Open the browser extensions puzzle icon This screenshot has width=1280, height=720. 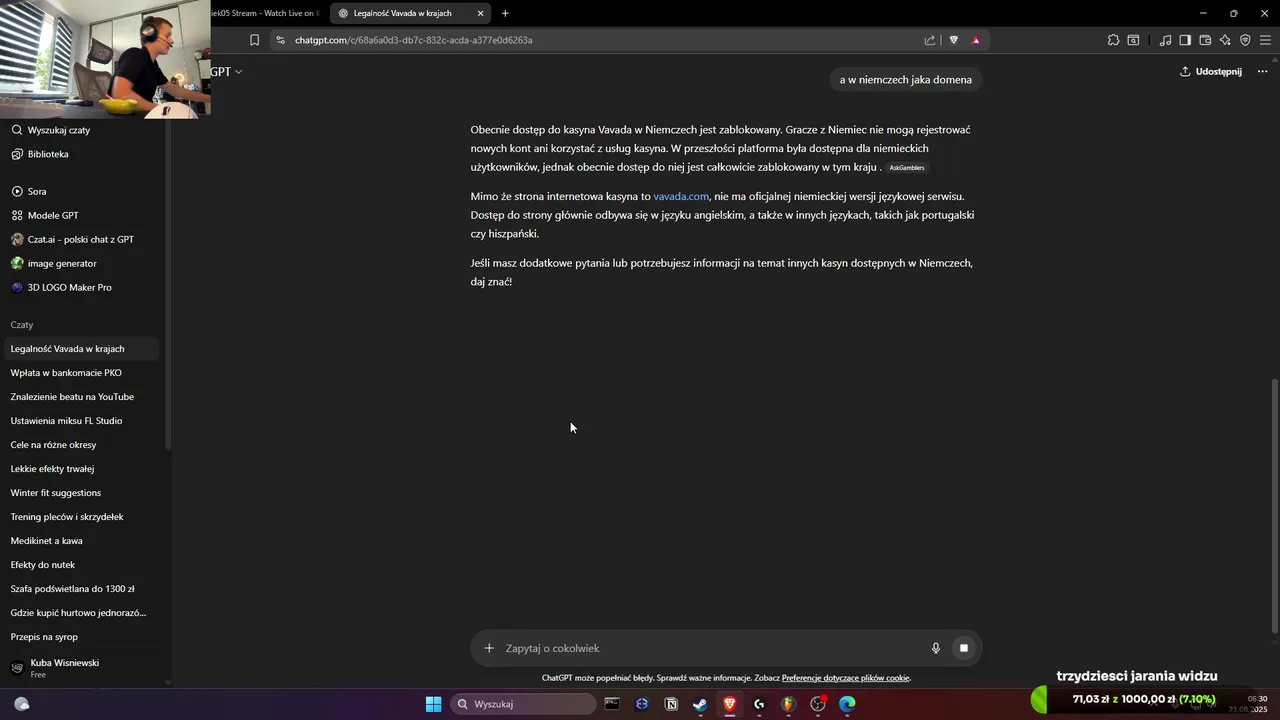pyautogui.click(x=1113, y=40)
